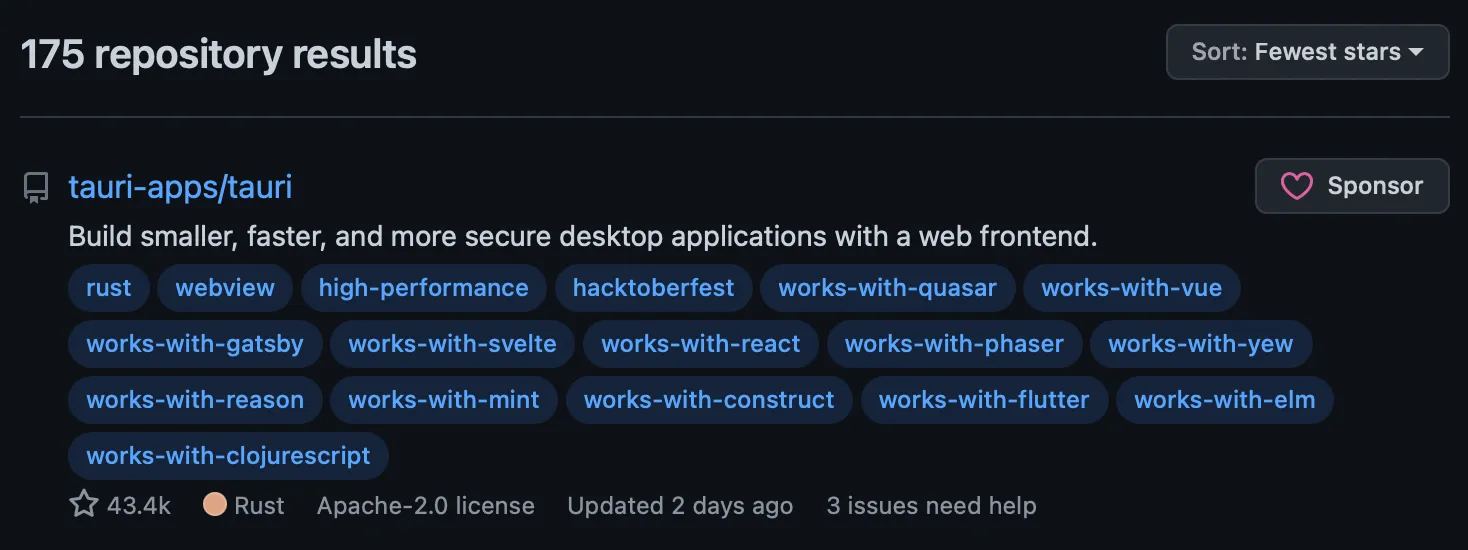This screenshot has height=550, width=1468.
Task: Open the 3 issues need help link
Action: coord(931,506)
